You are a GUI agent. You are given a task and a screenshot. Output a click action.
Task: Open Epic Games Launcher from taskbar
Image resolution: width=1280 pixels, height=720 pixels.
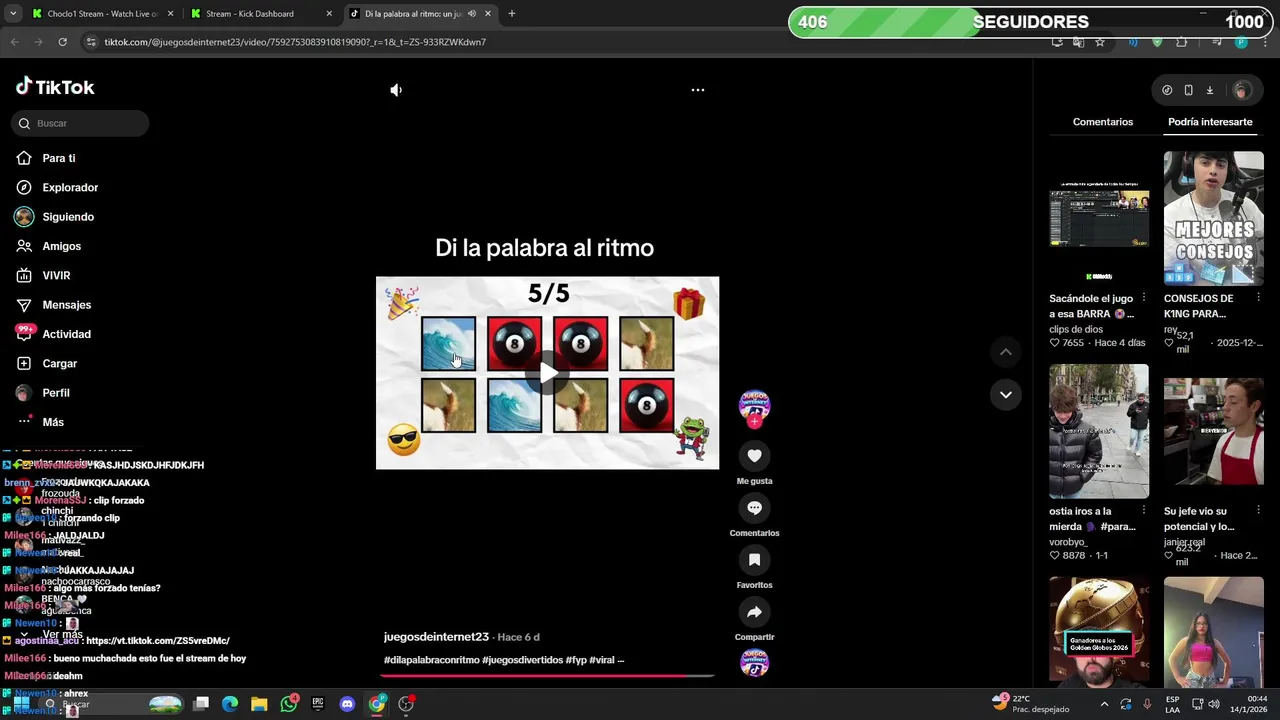click(318, 704)
